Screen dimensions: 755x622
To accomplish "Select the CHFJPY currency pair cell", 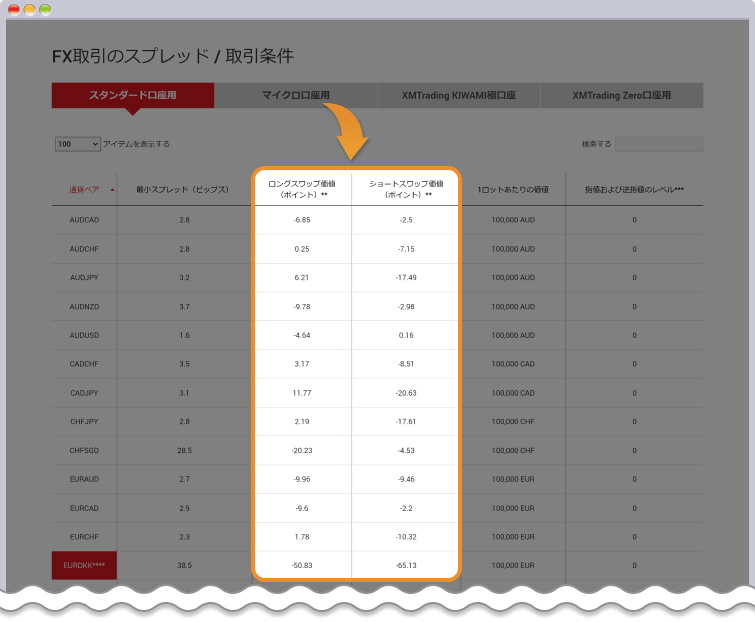I will pos(84,422).
